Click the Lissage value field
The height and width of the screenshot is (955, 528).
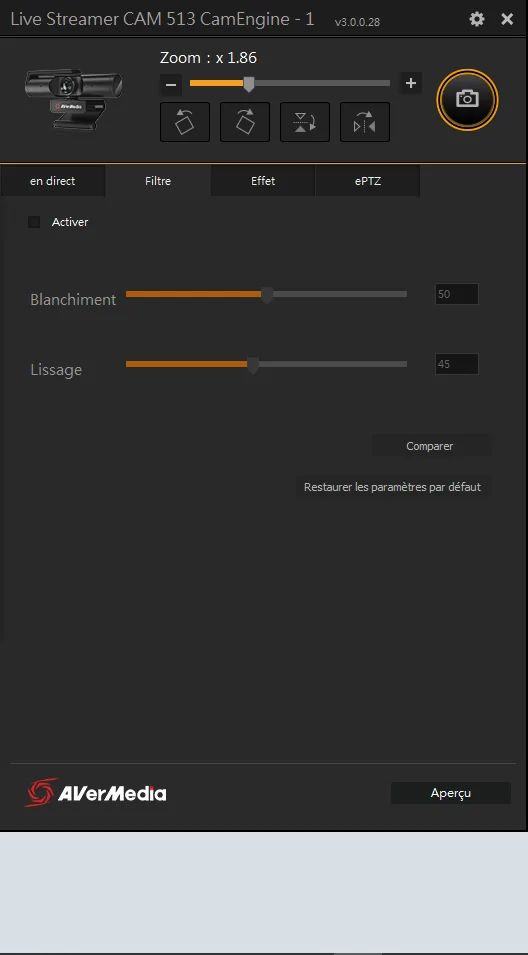pos(457,364)
